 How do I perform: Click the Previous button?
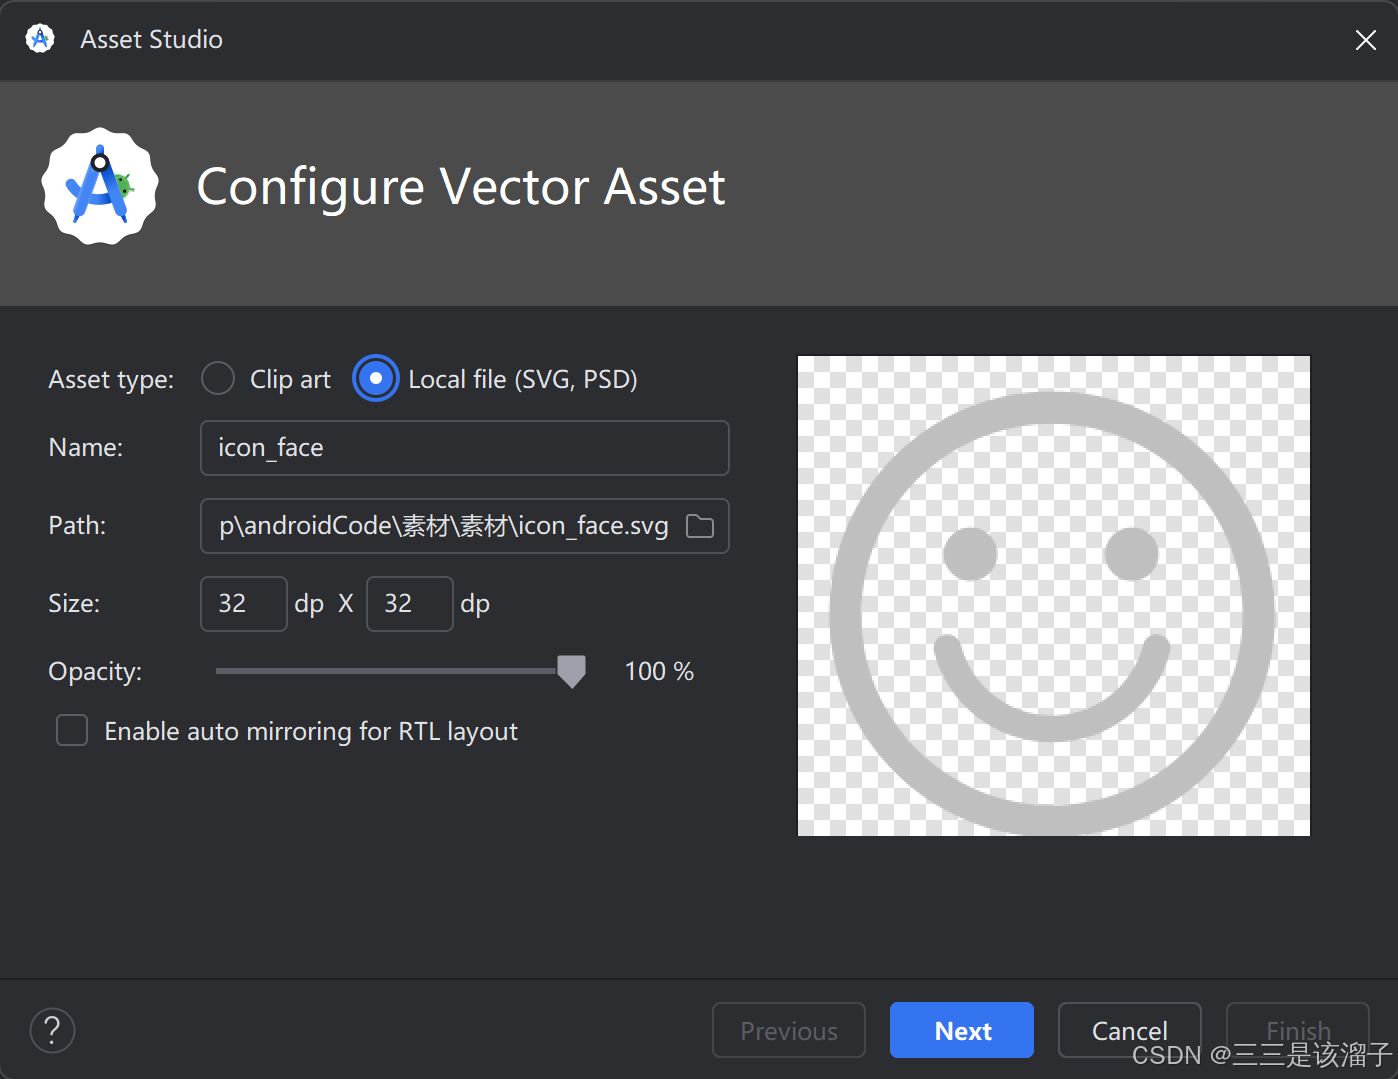pyautogui.click(x=788, y=1030)
